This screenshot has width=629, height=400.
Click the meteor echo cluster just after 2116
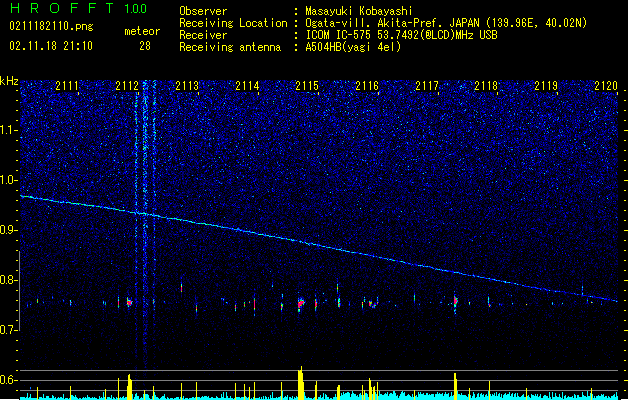click(x=373, y=303)
